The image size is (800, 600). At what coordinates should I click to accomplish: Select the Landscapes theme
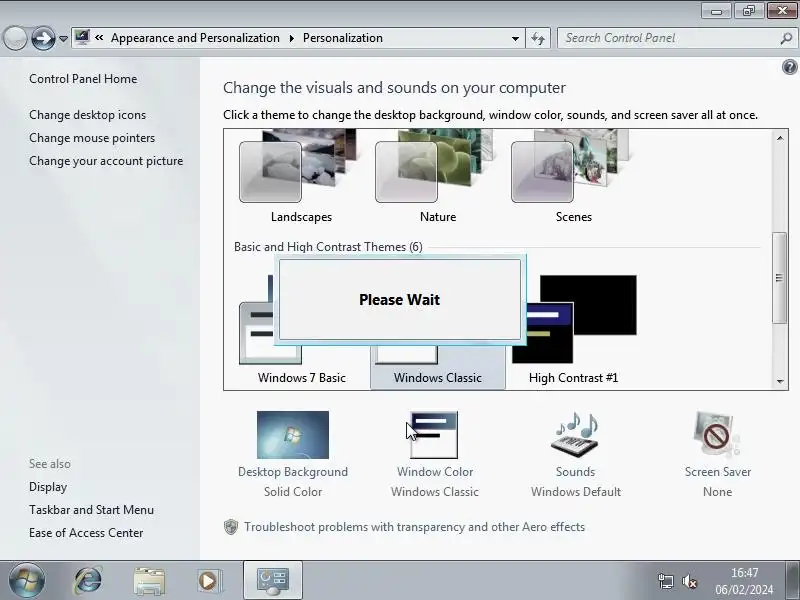(x=301, y=176)
